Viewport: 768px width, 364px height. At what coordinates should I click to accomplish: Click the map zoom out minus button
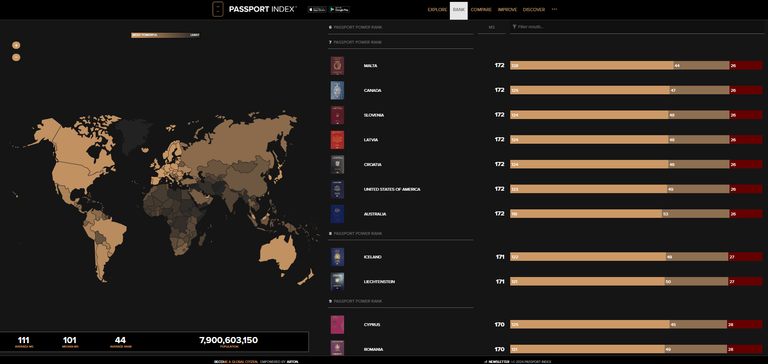[16, 57]
